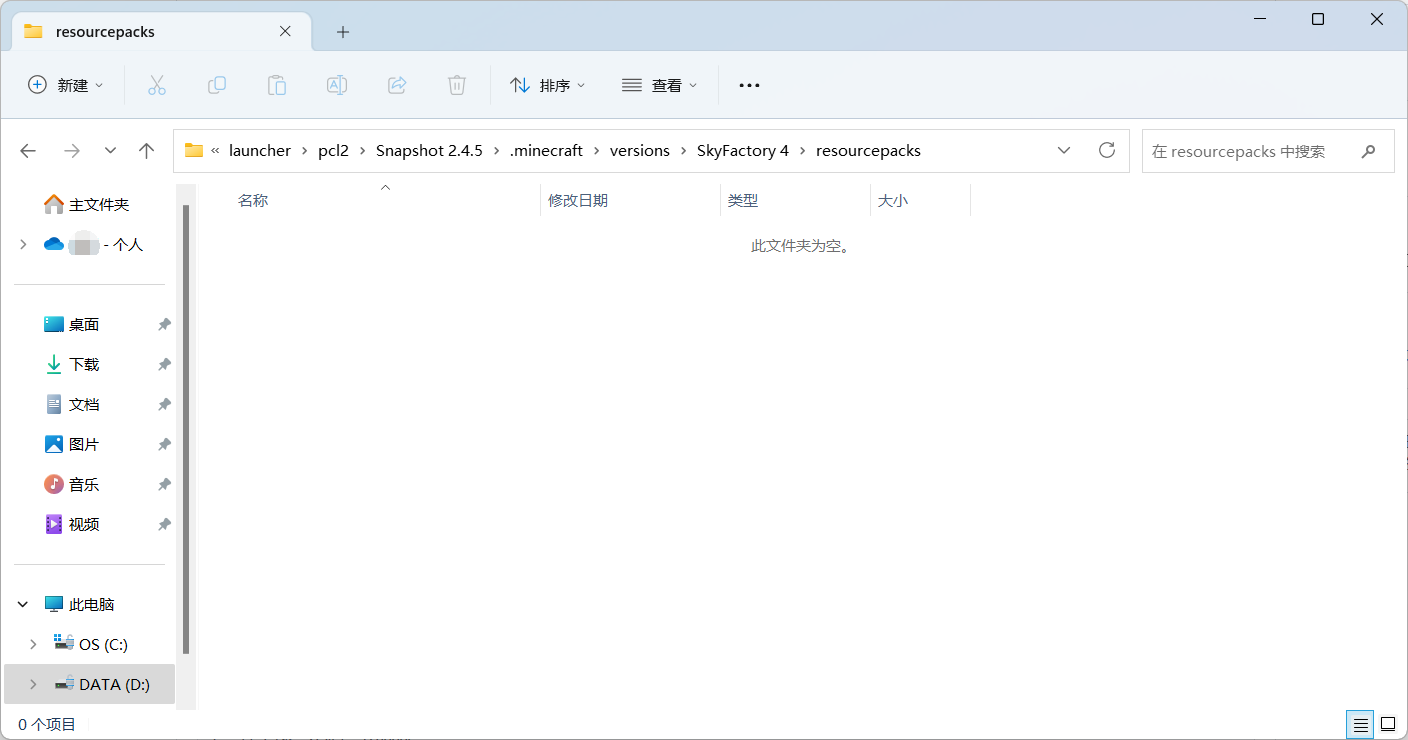Select the Rename icon in the toolbar
1408x740 pixels.
pyautogui.click(x=337, y=85)
